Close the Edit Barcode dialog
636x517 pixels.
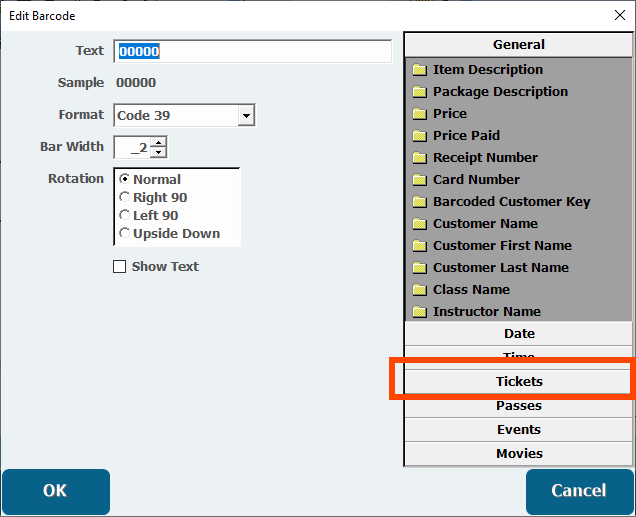pos(619,15)
